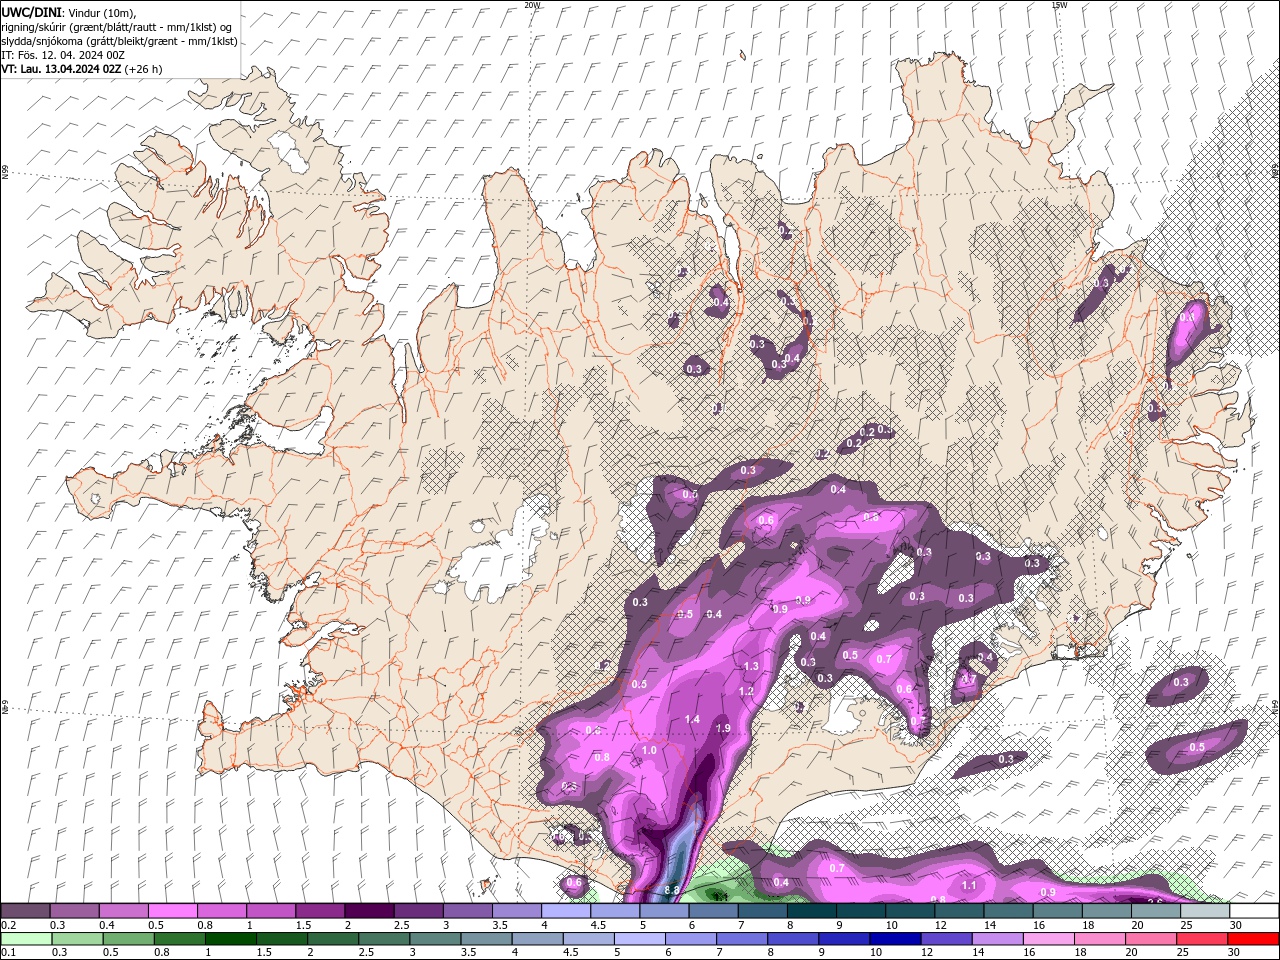This screenshot has height=960, width=1280.
Task: Click the snow legend swatch starting at 0.2
Action: [x=25, y=911]
